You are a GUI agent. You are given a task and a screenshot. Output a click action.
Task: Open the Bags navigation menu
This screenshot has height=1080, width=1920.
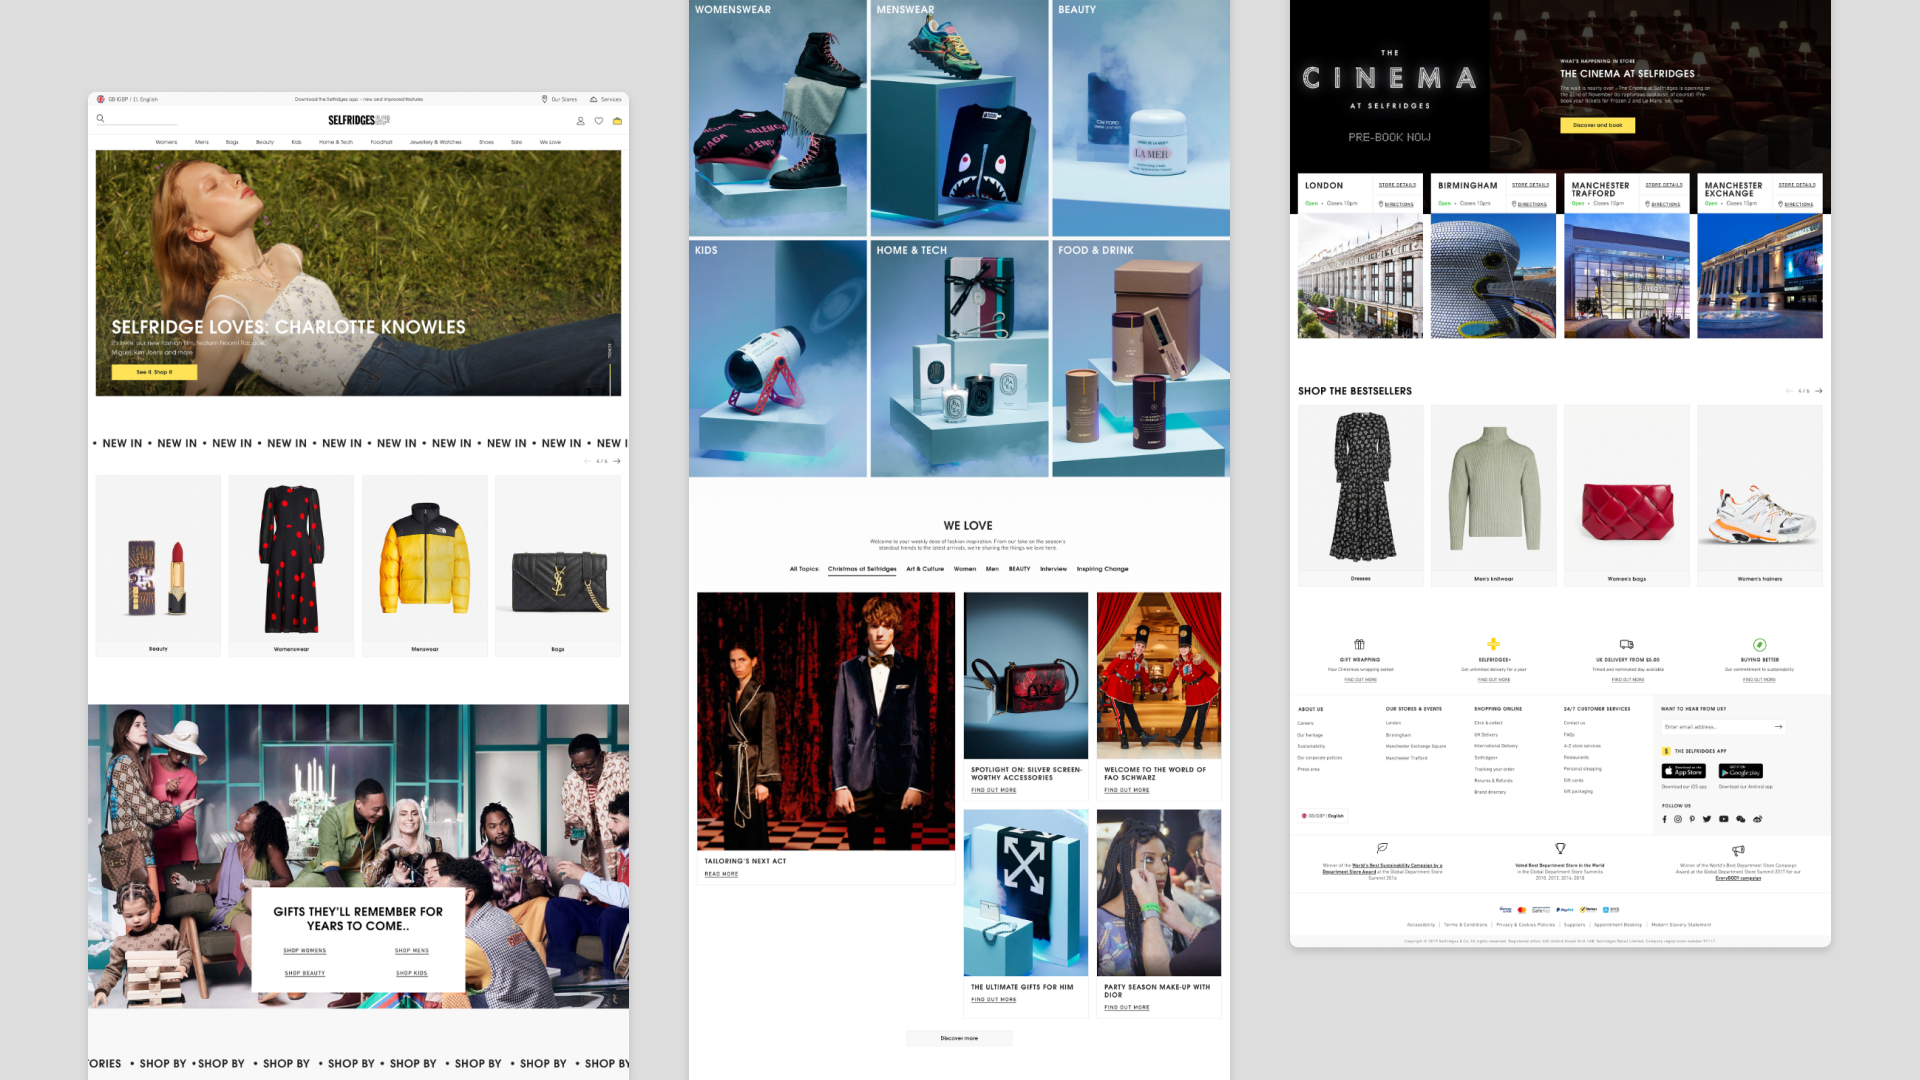coord(232,142)
